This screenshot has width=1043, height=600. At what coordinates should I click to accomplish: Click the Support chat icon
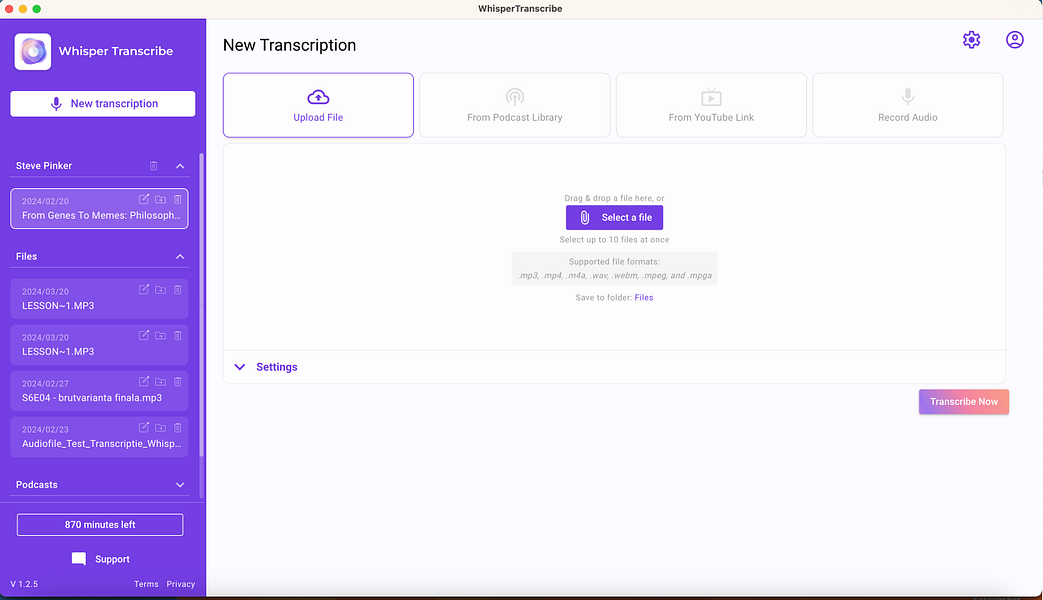point(80,559)
